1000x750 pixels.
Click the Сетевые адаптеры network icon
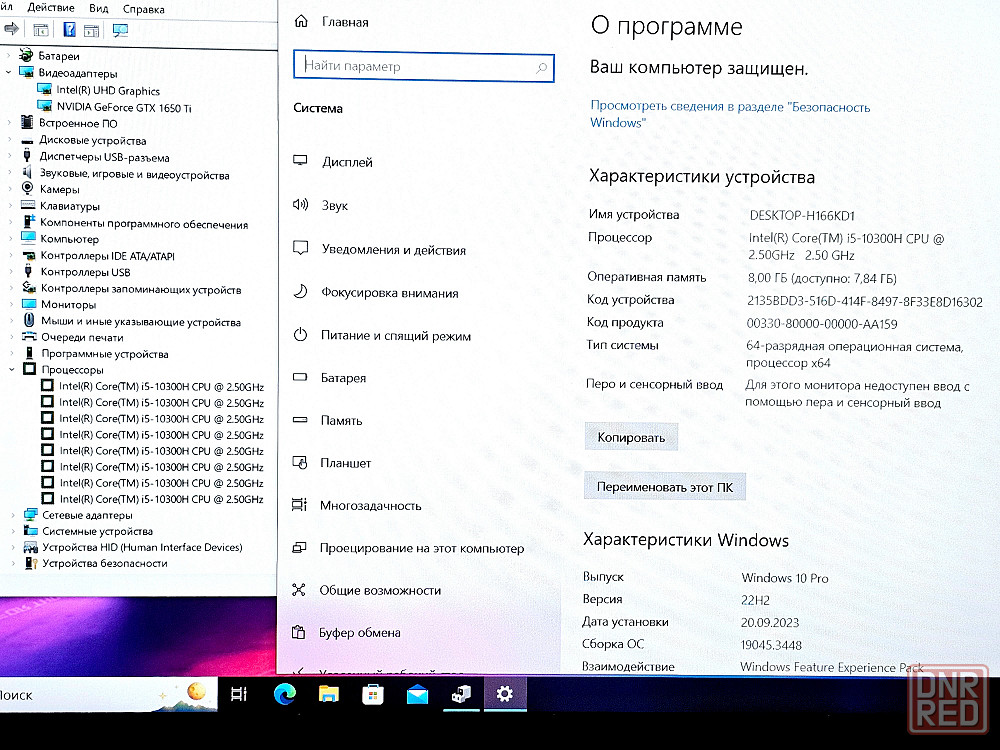[31, 515]
